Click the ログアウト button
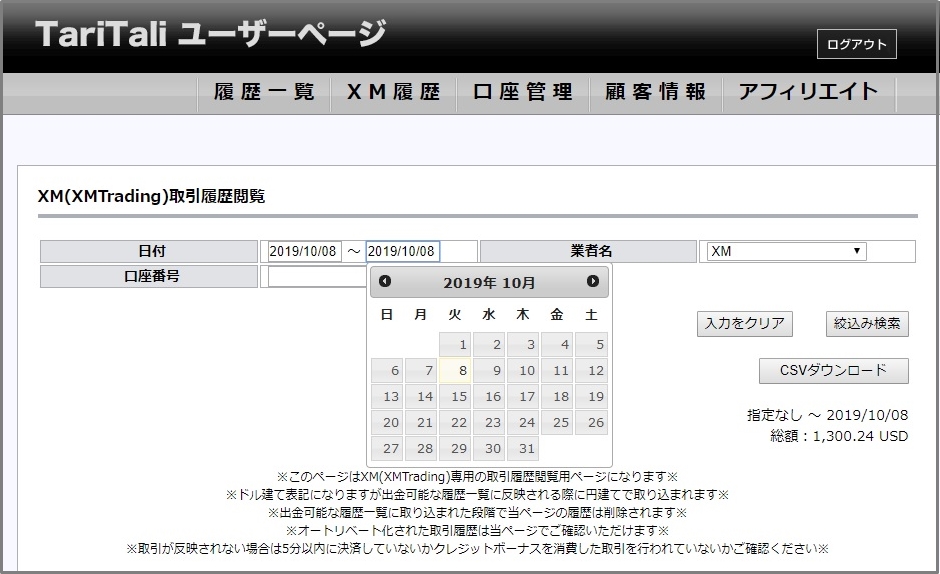This screenshot has width=940, height=574. [857, 44]
